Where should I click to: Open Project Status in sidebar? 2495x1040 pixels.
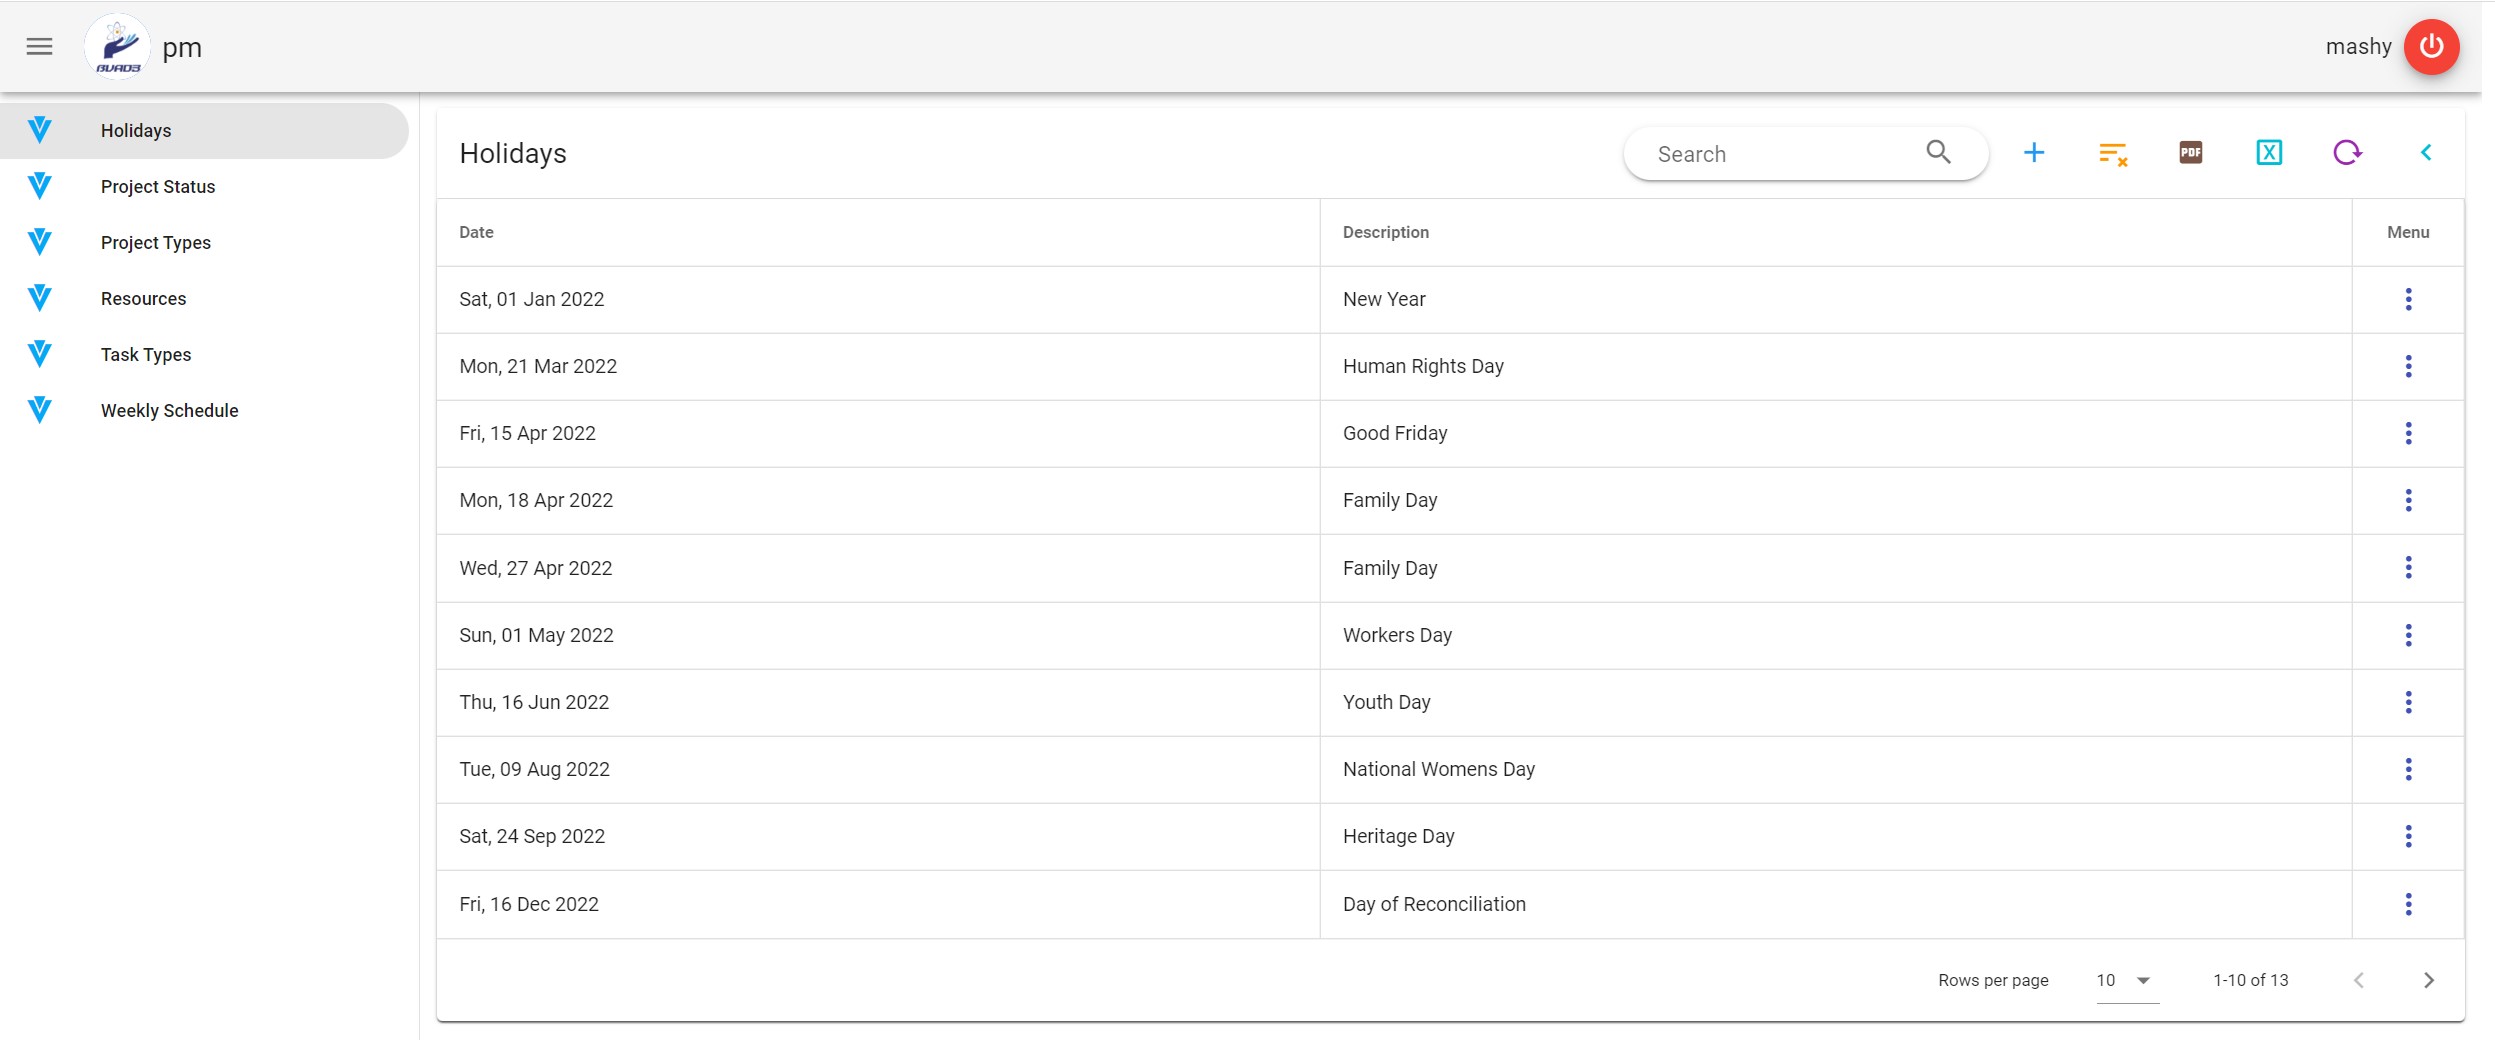(x=158, y=187)
